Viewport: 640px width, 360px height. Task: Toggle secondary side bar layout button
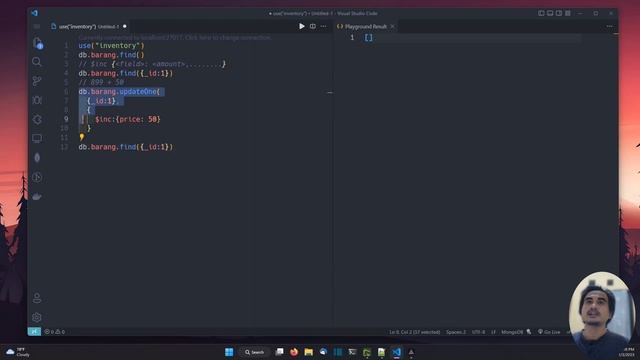click(559, 13)
